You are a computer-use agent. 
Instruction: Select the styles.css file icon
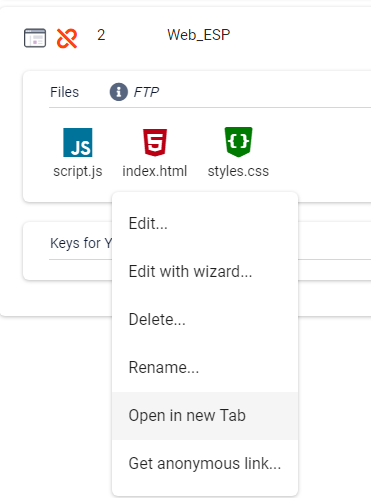pos(238,142)
